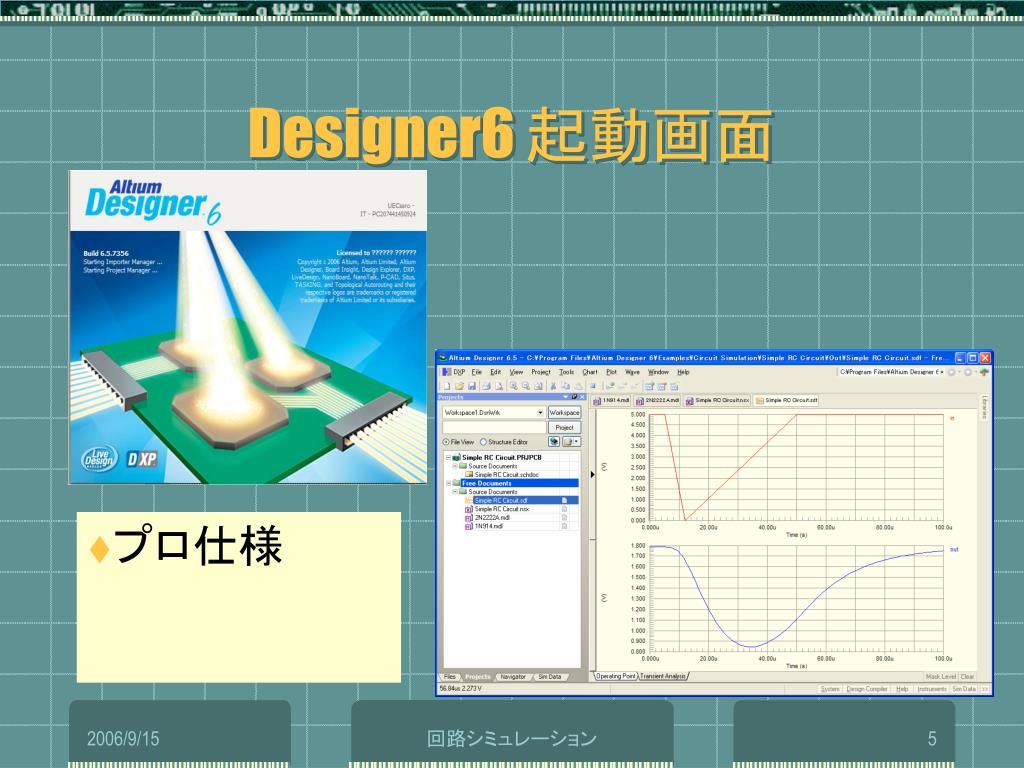Open the Edit menu
The height and width of the screenshot is (768, 1024).
496,372
